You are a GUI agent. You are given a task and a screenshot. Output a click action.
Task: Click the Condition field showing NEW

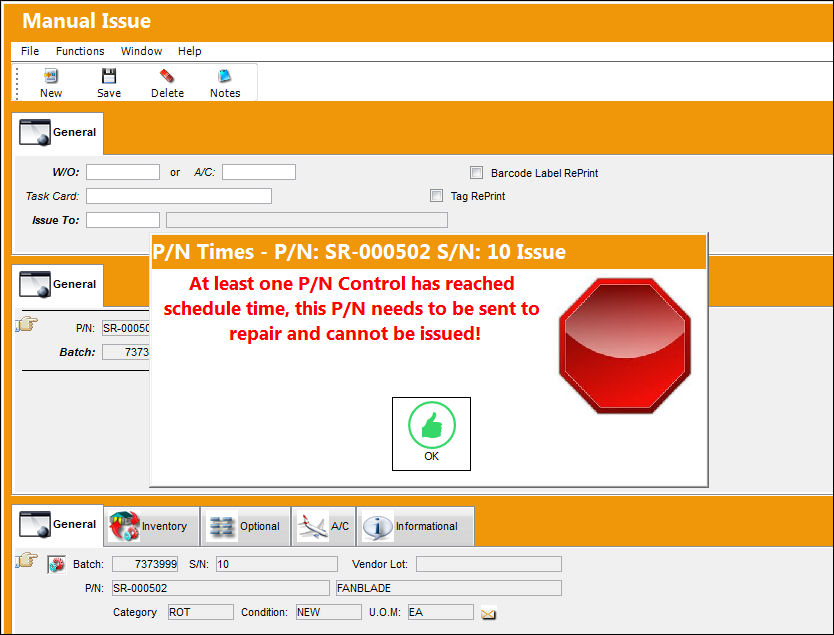(x=329, y=612)
